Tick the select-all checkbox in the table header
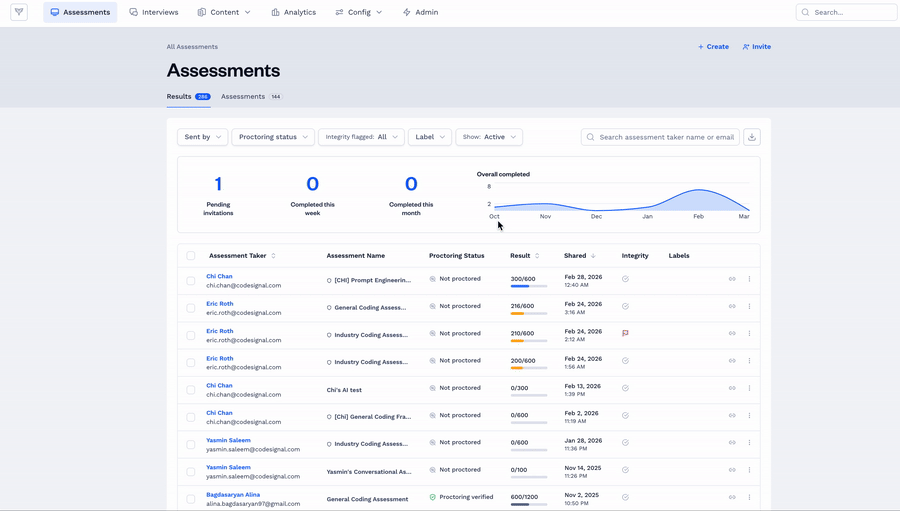 coord(191,256)
